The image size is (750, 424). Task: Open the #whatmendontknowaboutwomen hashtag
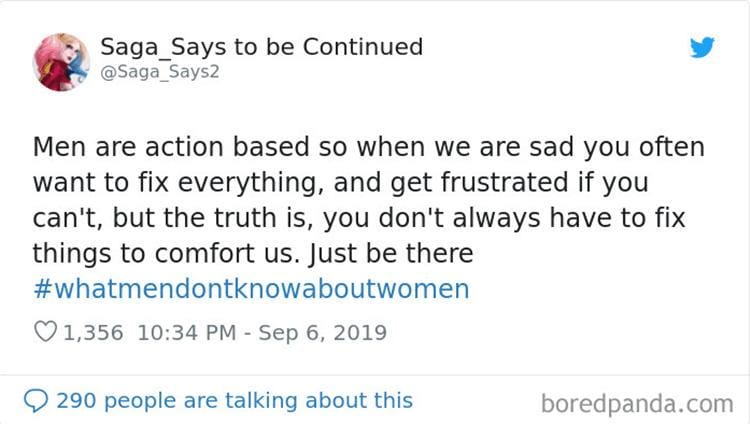coord(250,290)
